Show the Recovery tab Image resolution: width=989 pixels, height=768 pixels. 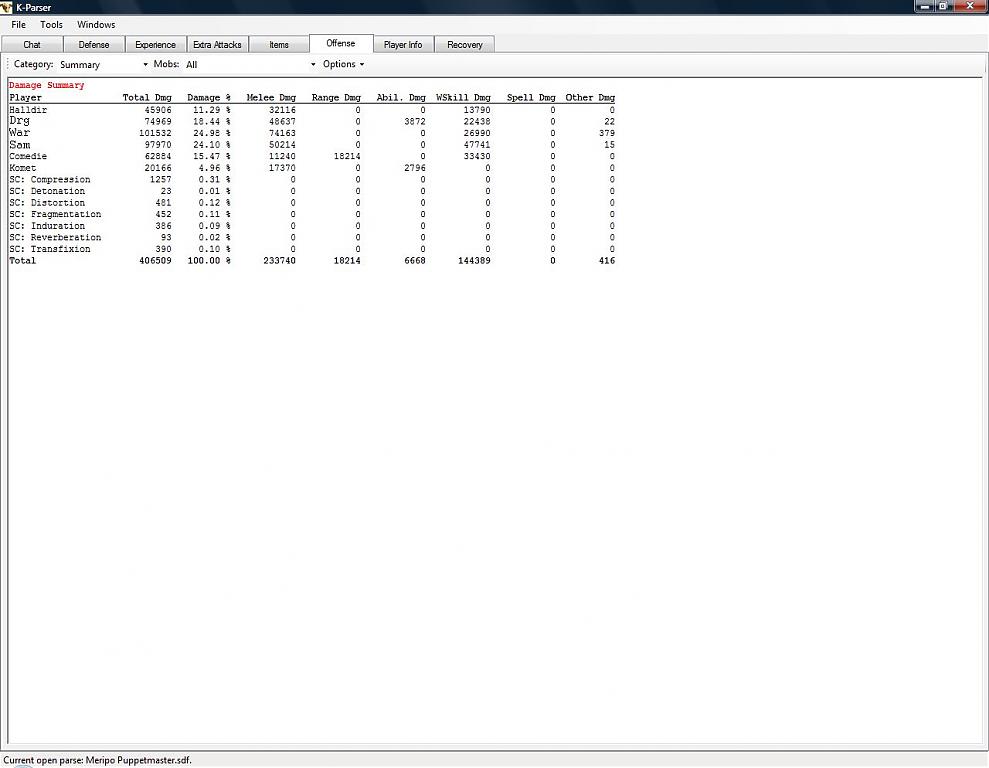click(464, 45)
